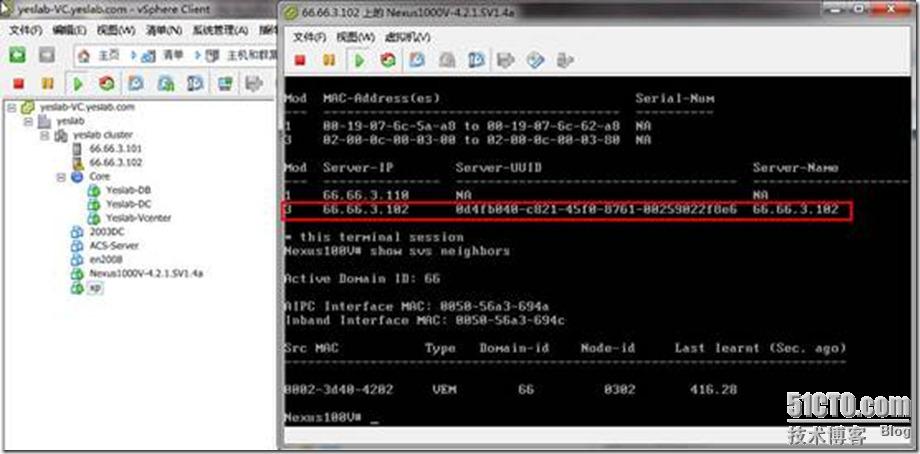
Task: Collapse the yeslab datacenter tree node
Action: 28,121
